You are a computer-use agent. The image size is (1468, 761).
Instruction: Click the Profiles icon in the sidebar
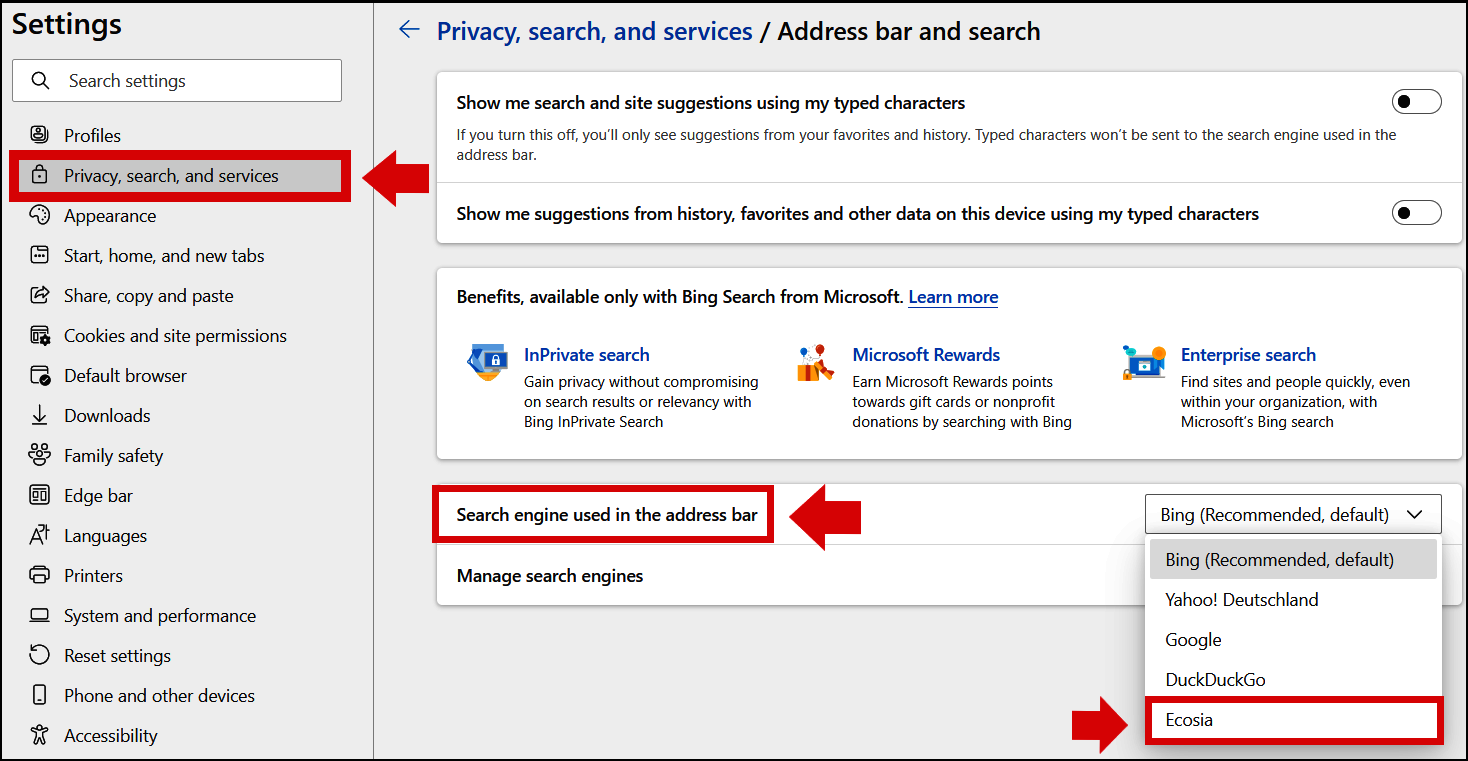pyautogui.click(x=39, y=135)
